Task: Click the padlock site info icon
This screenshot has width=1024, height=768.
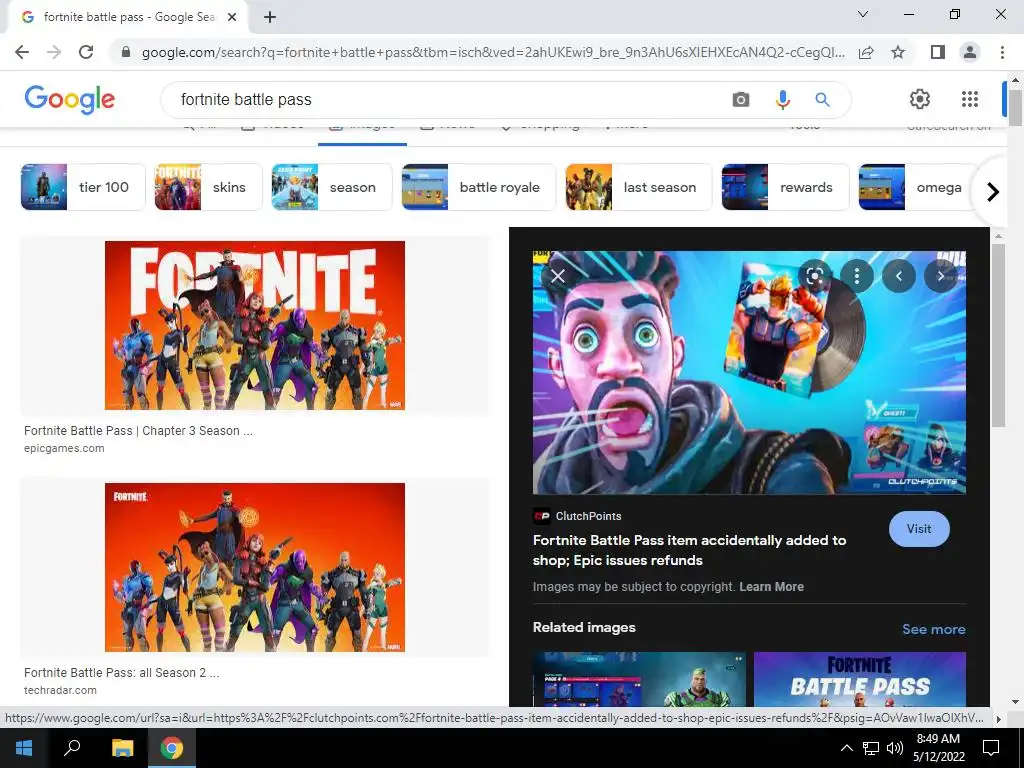Action: tap(126, 52)
